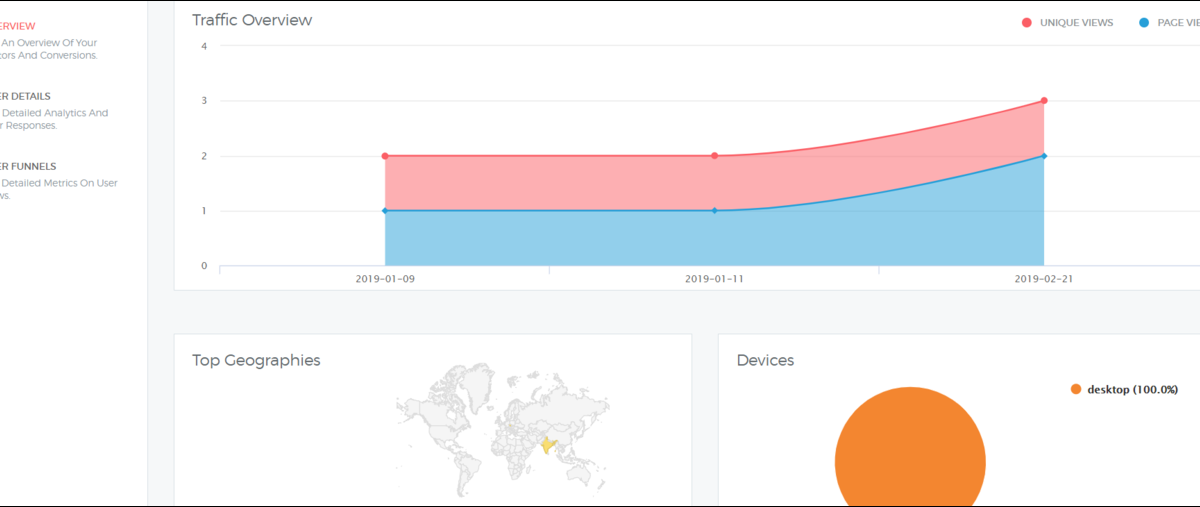Viewport: 1200px width, 507px height.
Task: Click highlighted India on the world map
Action: pos(548,444)
